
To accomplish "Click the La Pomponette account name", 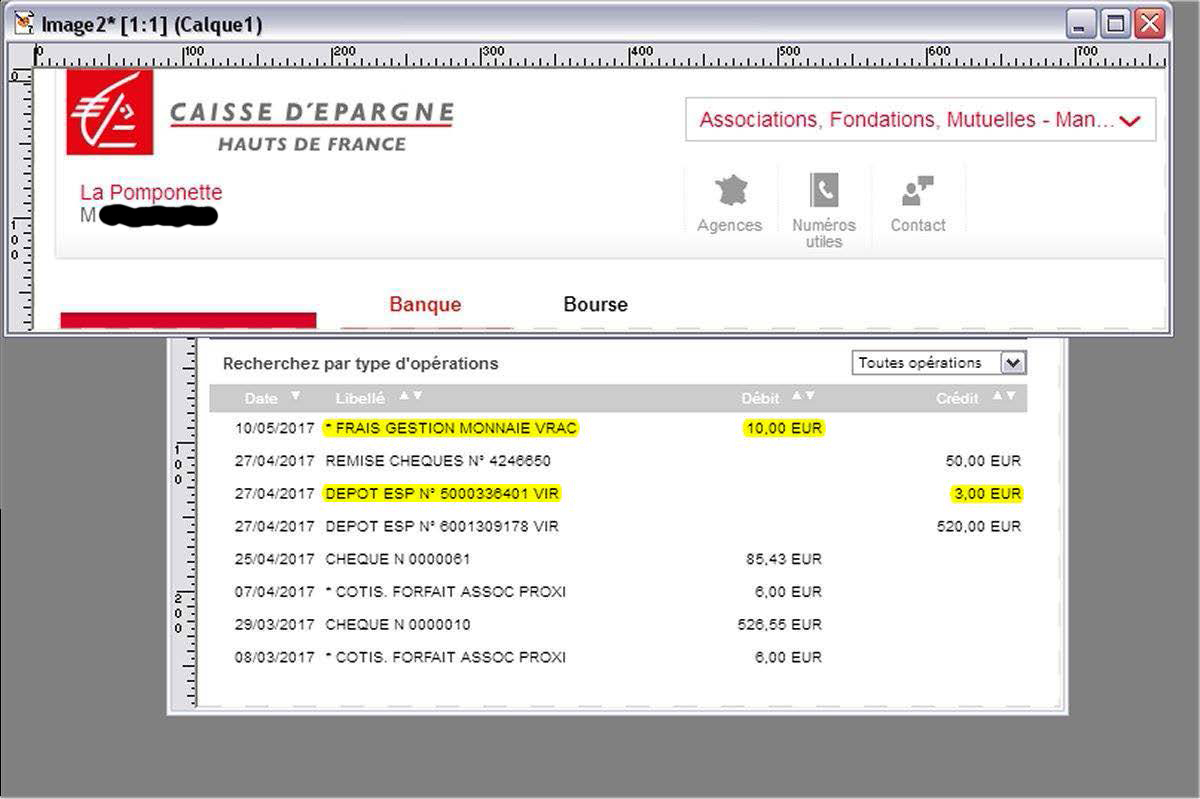I will tap(151, 192).
